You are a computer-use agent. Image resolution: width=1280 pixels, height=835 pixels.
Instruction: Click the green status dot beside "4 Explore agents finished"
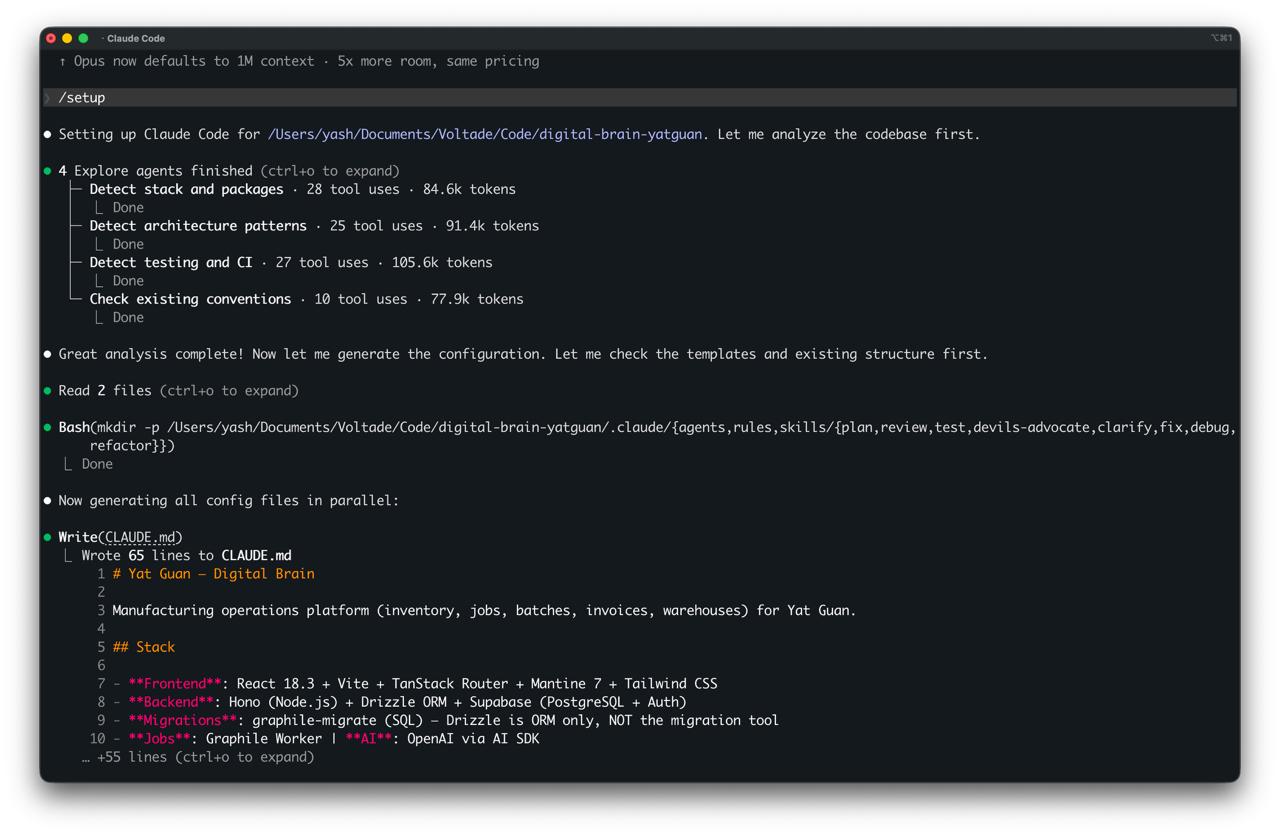[46, 171]
